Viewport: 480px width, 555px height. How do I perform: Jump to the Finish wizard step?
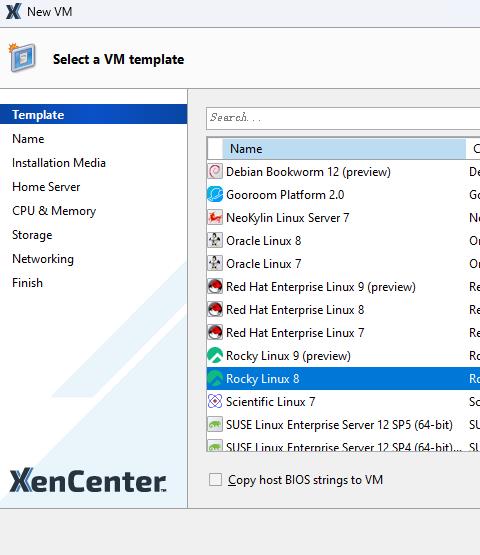(x=27, y=283)
